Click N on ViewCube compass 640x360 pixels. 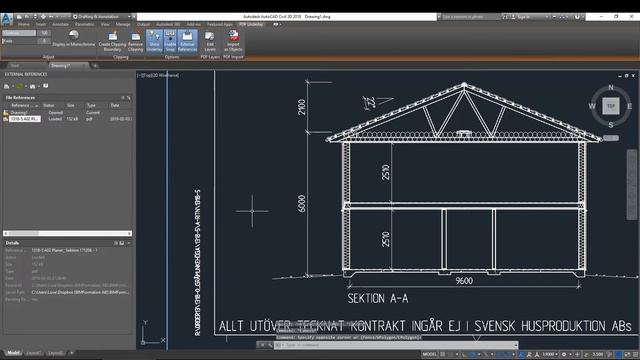coord(611,87)
